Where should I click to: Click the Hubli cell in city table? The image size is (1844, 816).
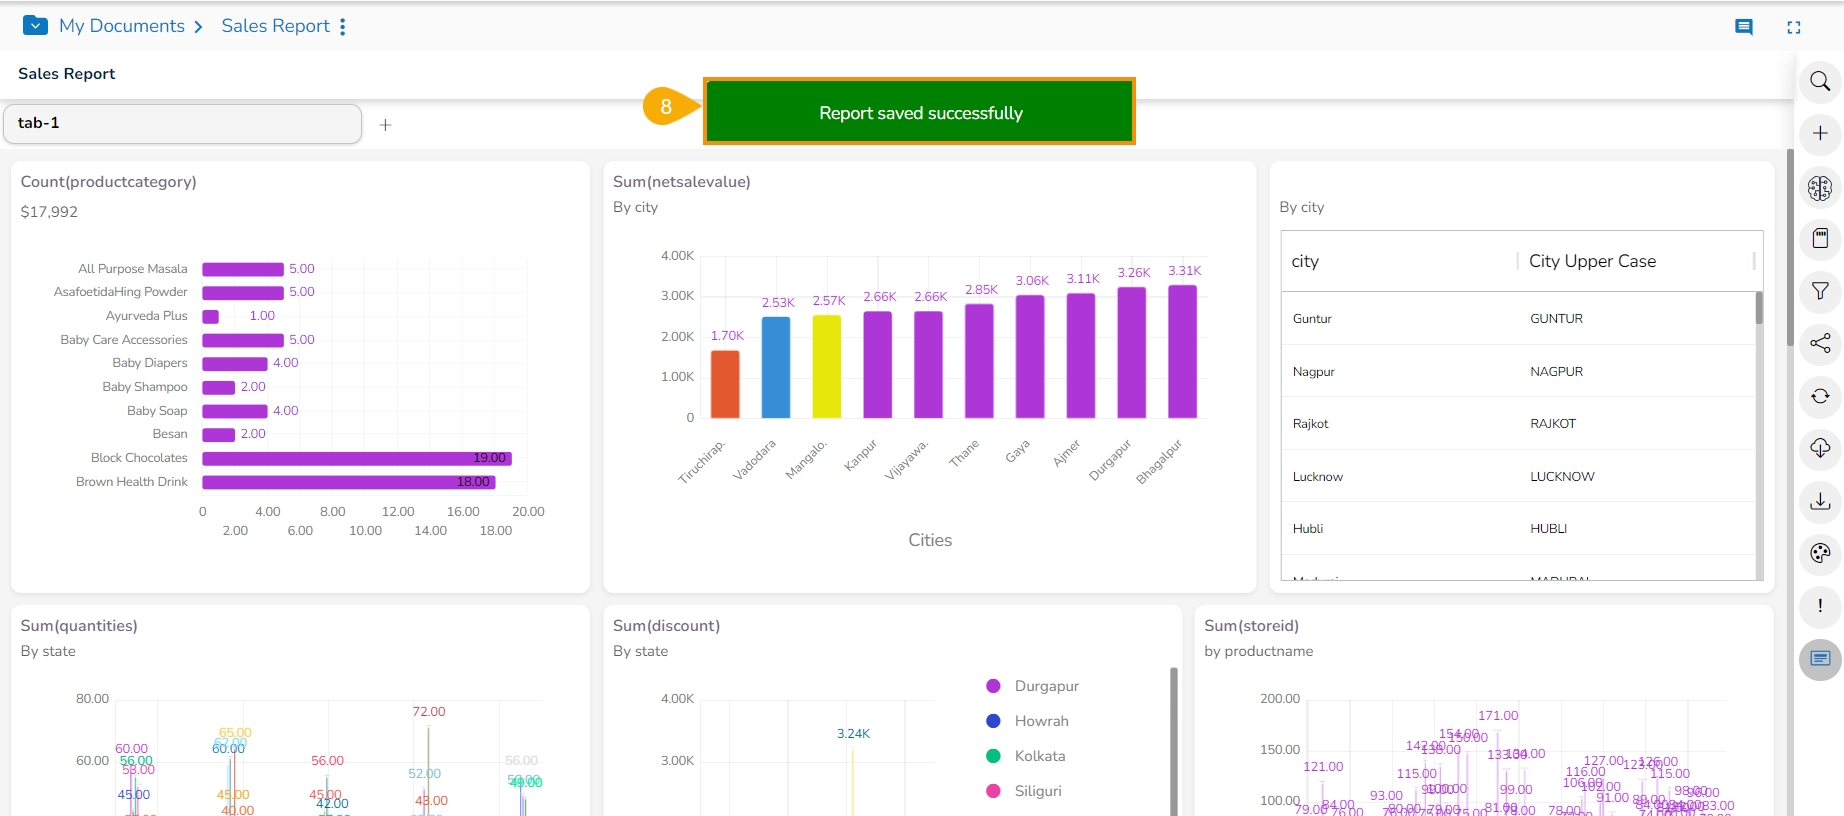1308,529
